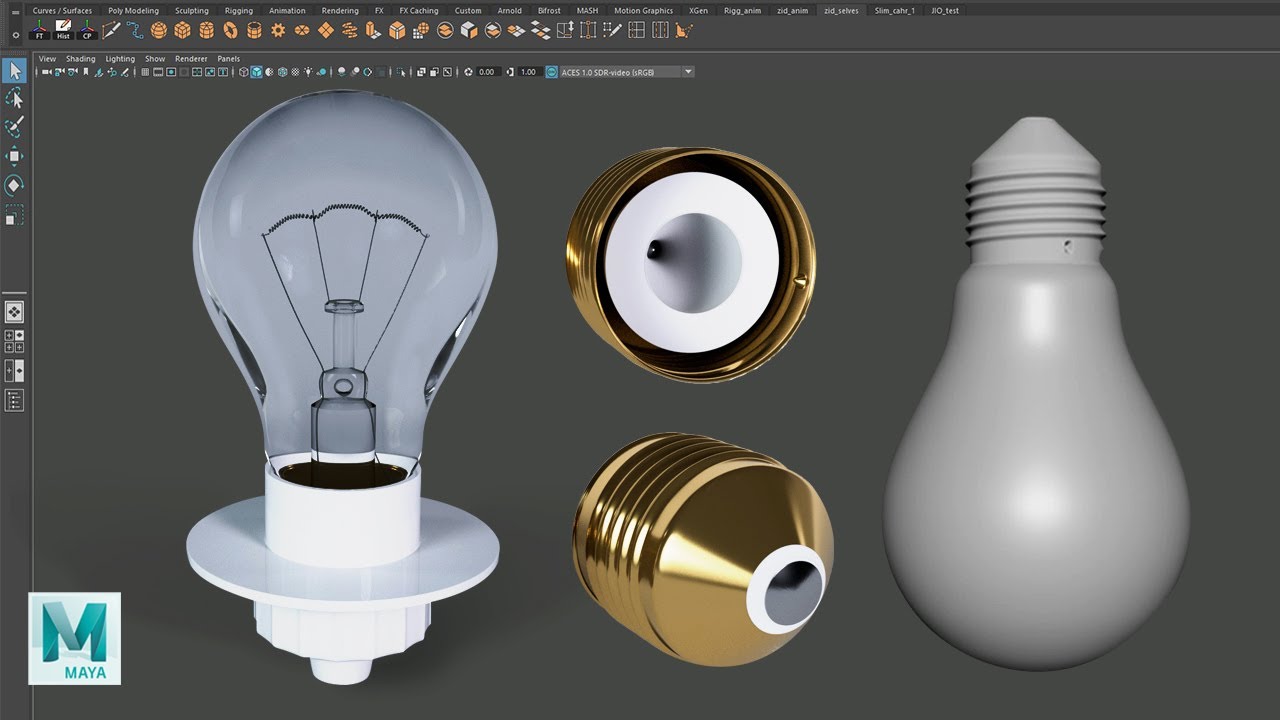Viewport: 1280px width, 720px height.
Task: Open the Outliner from sidebar
Action: pyautogui.click(x=14, y=401)
